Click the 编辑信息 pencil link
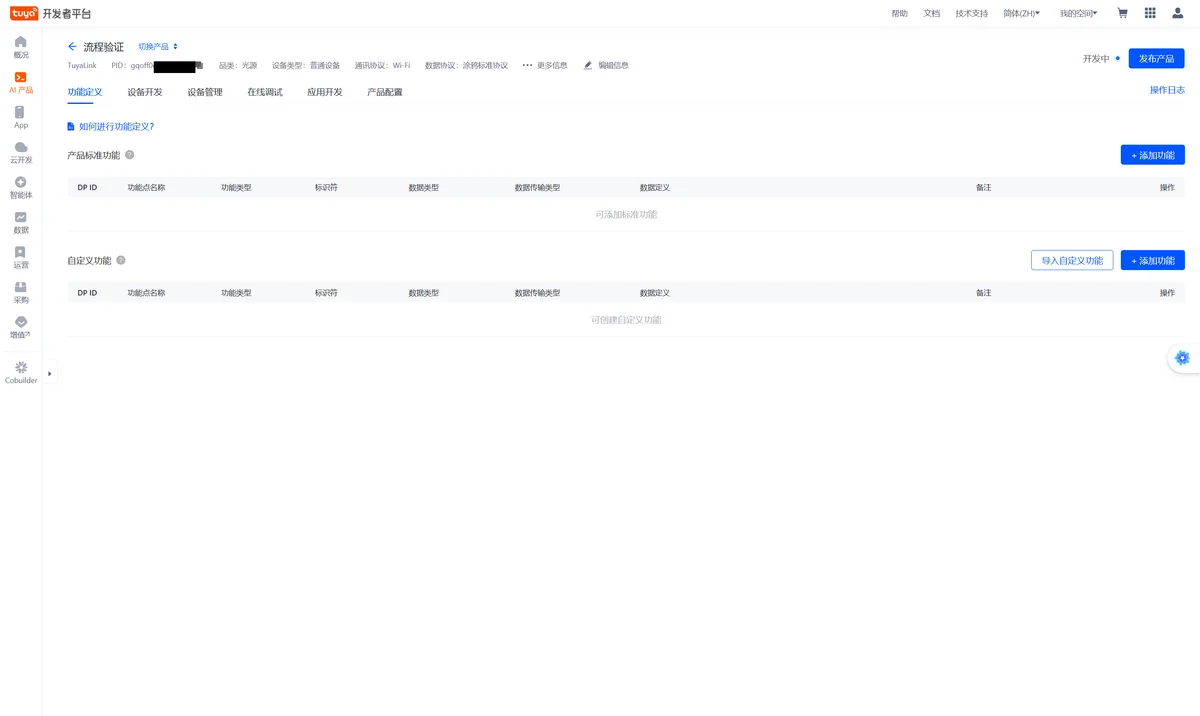Image resolution: width=1200 pixels, height=716 pixels. coord(606,65)
